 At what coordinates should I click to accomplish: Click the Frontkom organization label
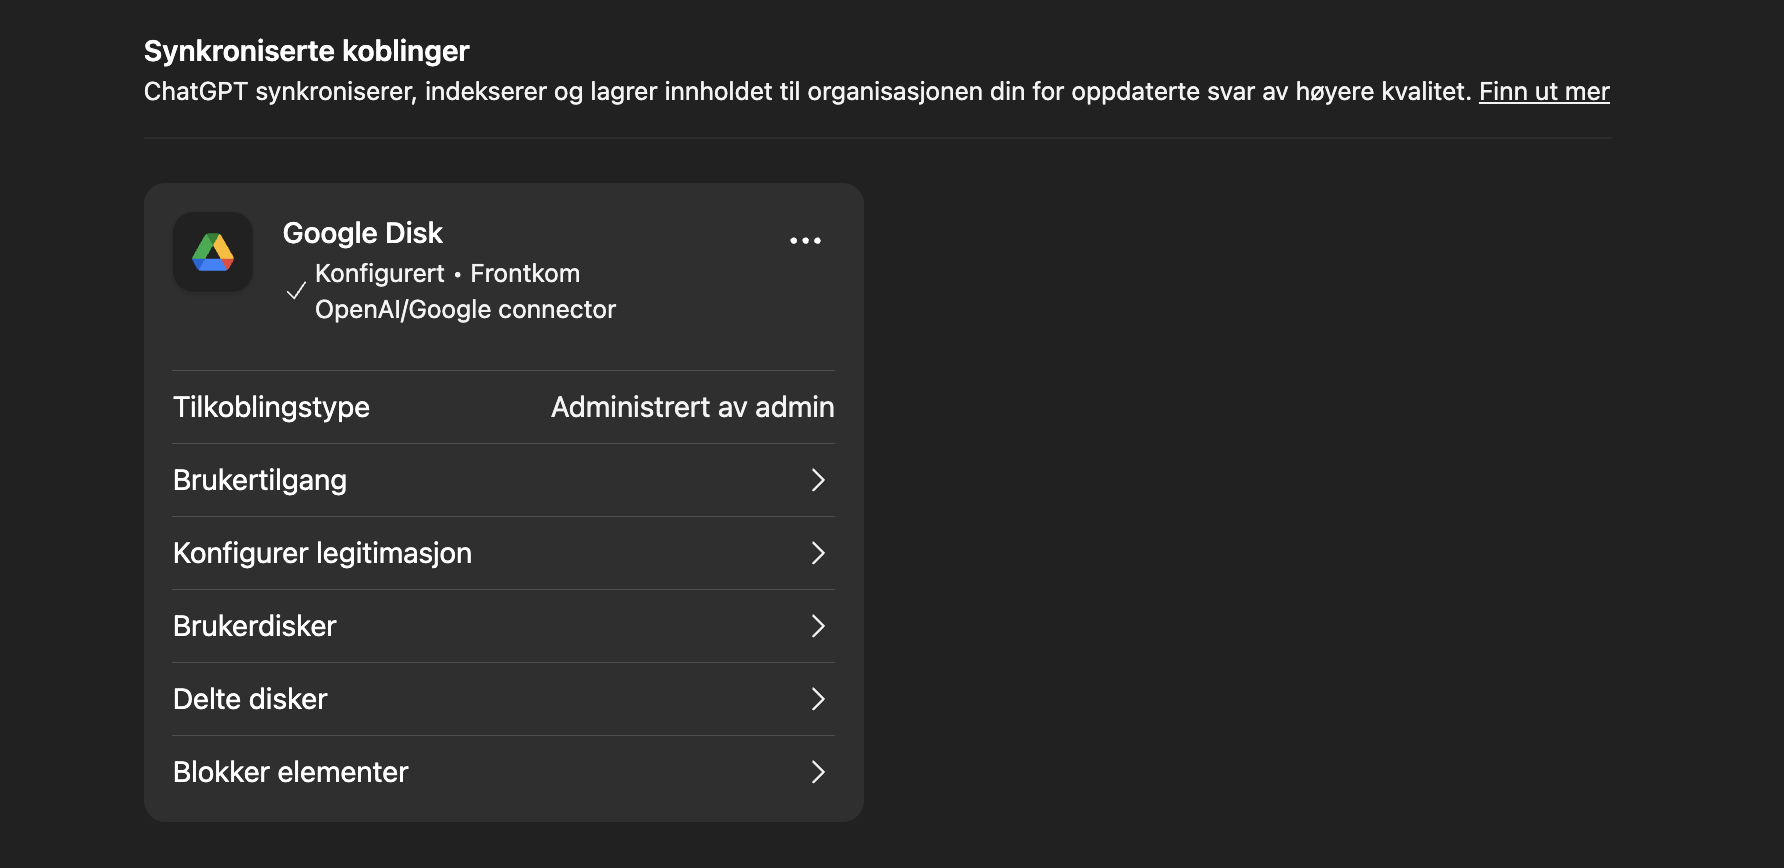tap(525, 274)
